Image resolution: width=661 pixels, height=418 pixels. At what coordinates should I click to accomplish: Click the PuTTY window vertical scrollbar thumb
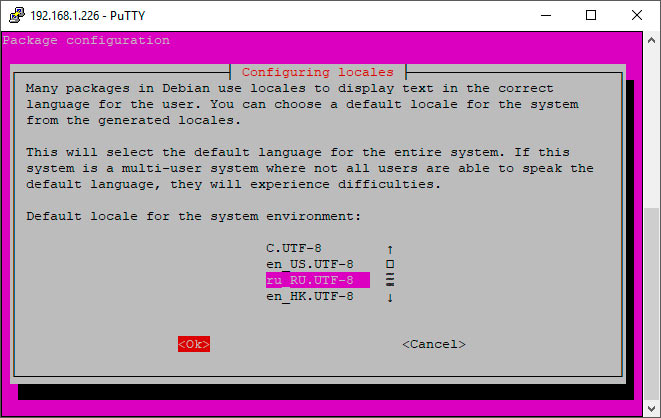point(651,302)
